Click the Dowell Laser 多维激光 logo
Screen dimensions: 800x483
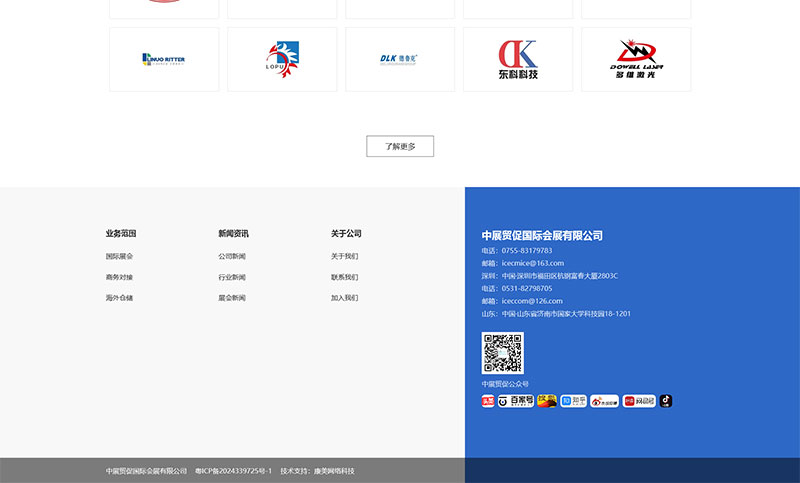coord(636,59)
